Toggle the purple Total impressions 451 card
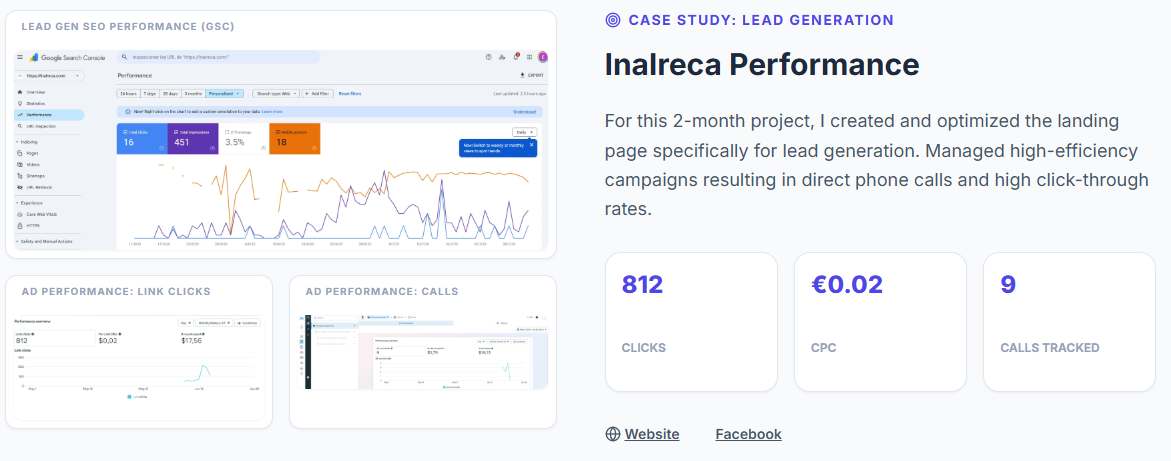The image size is (1171, 461). click(x=193, y=138)
